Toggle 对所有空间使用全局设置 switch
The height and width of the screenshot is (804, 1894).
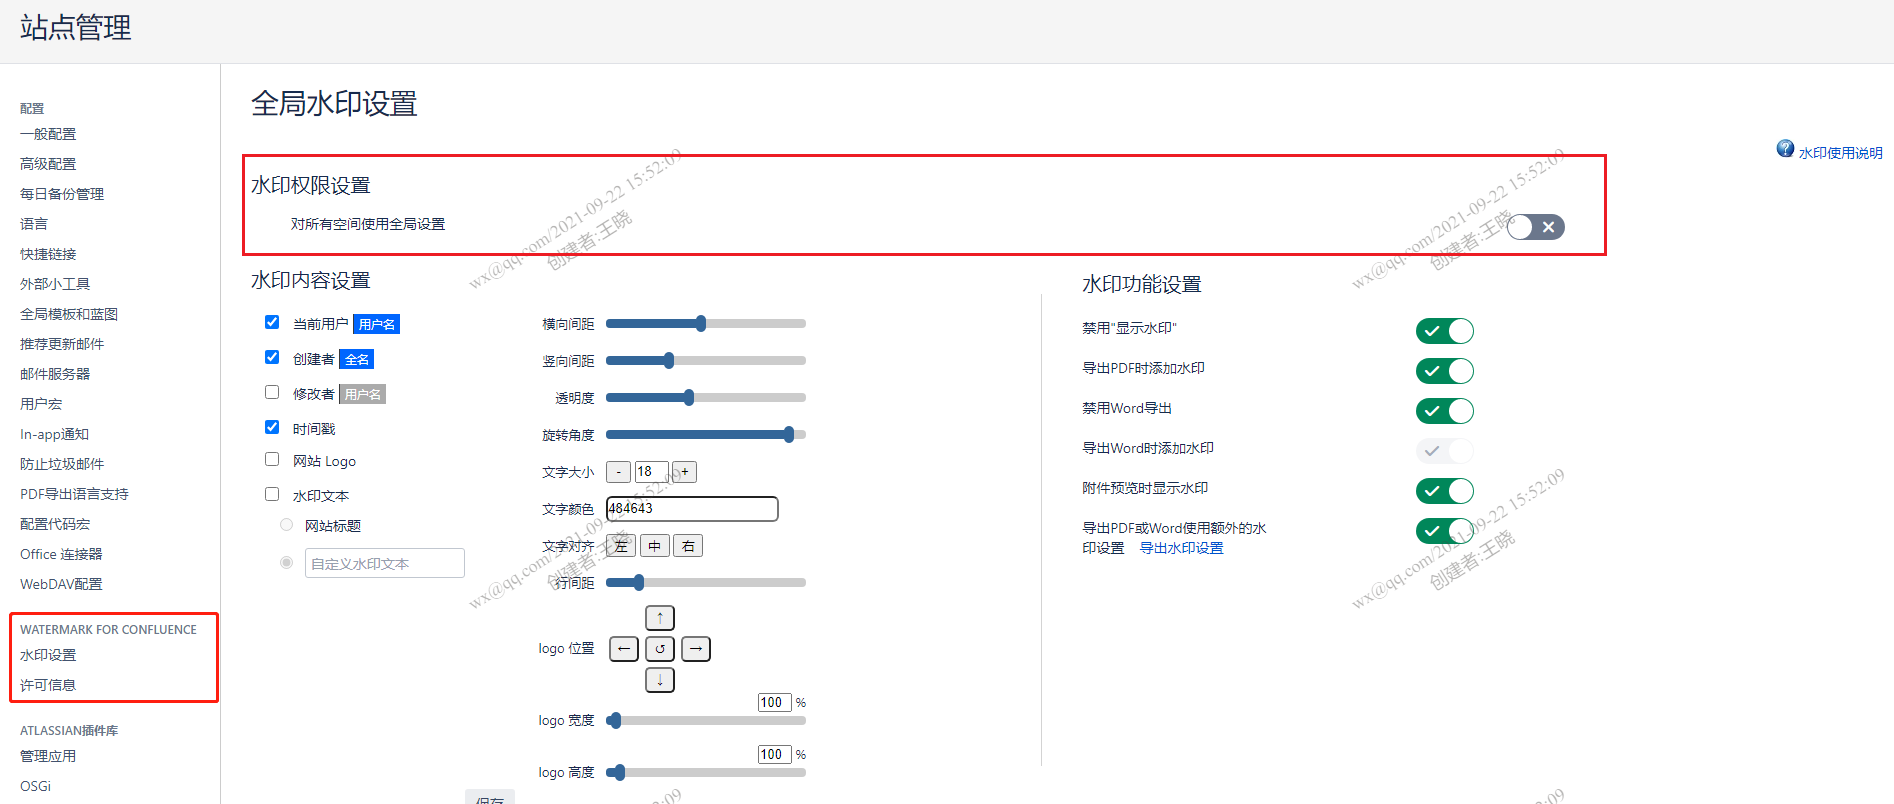coord(1535,227)
